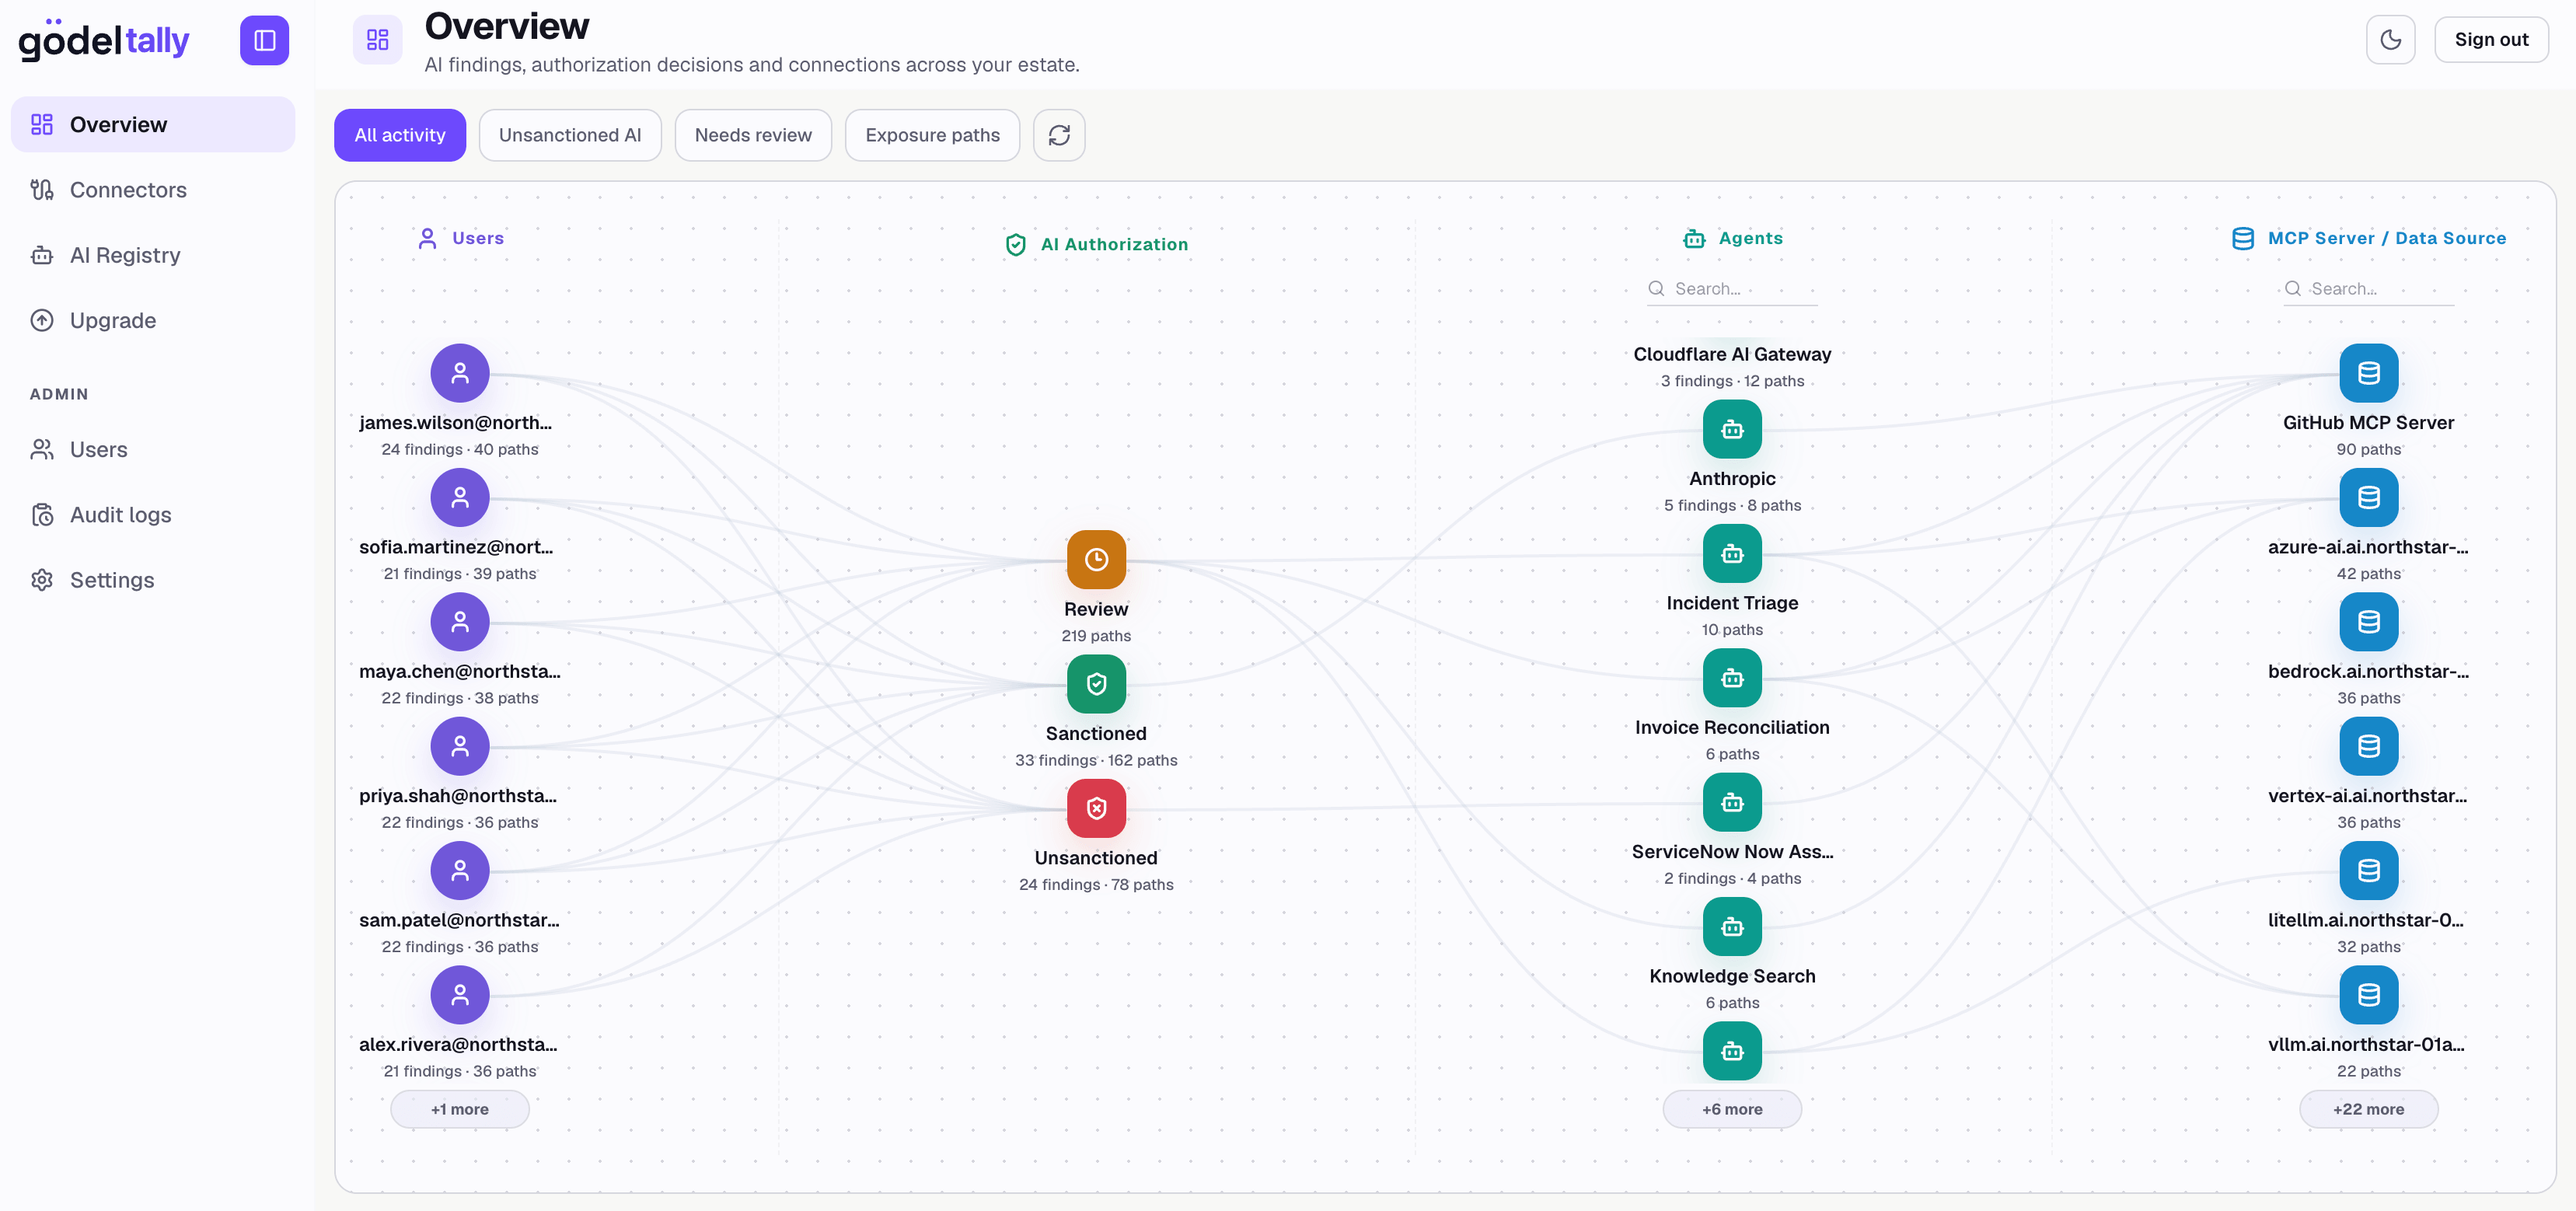
Task: Click the priya.shah user node icon
Action: (460, 746)
